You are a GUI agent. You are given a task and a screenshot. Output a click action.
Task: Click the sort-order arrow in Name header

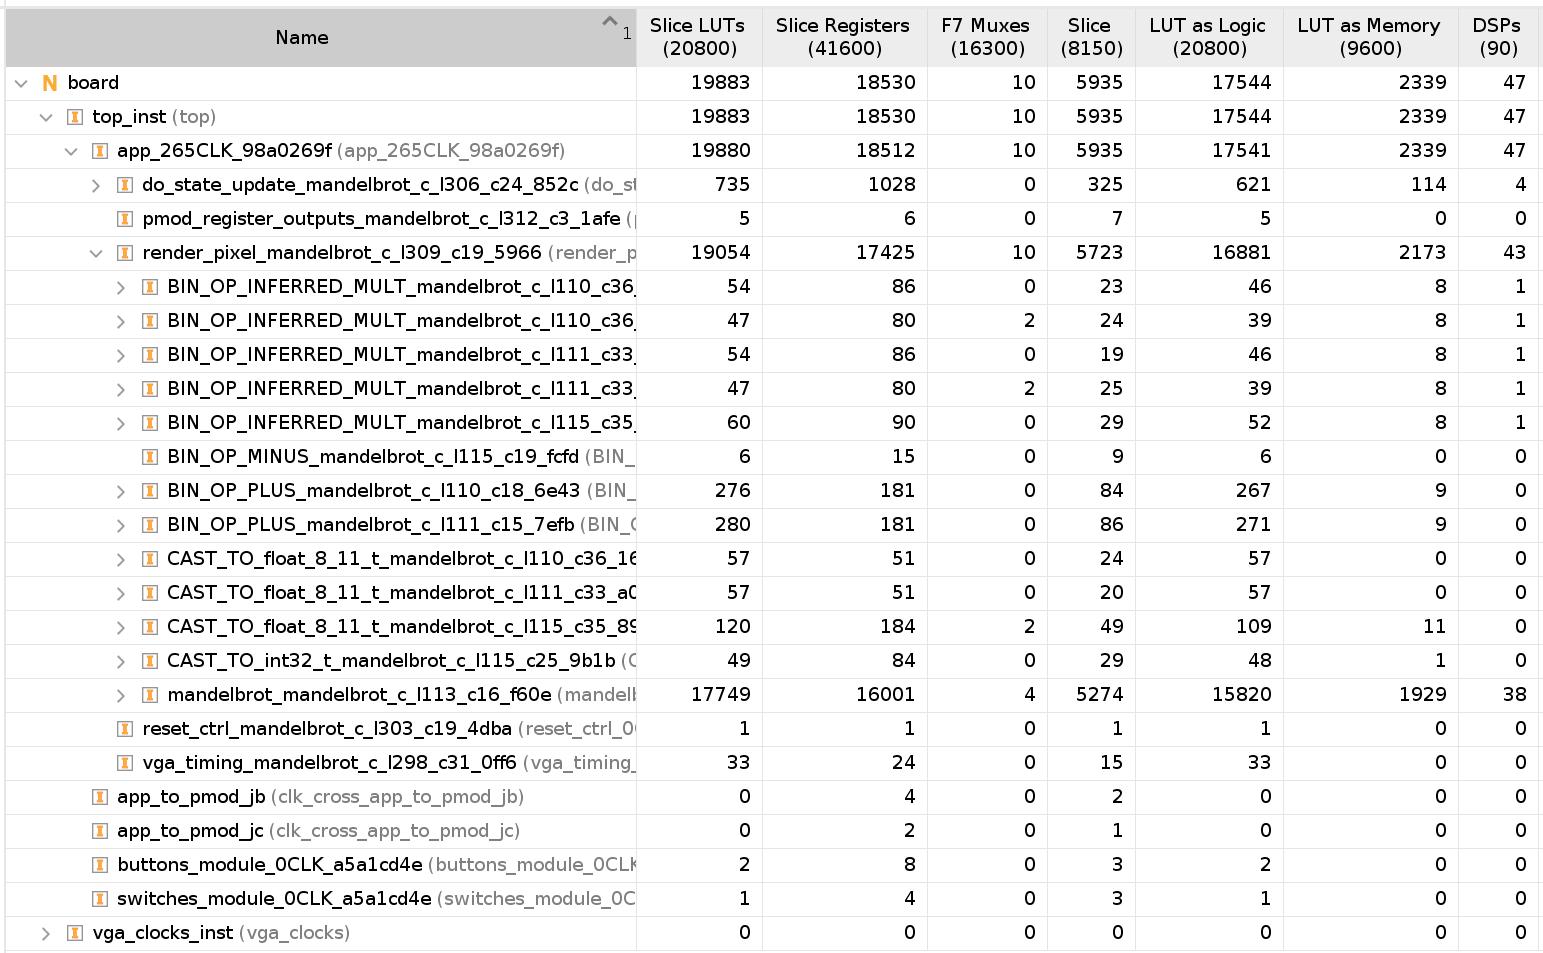[x=609, y=22]
